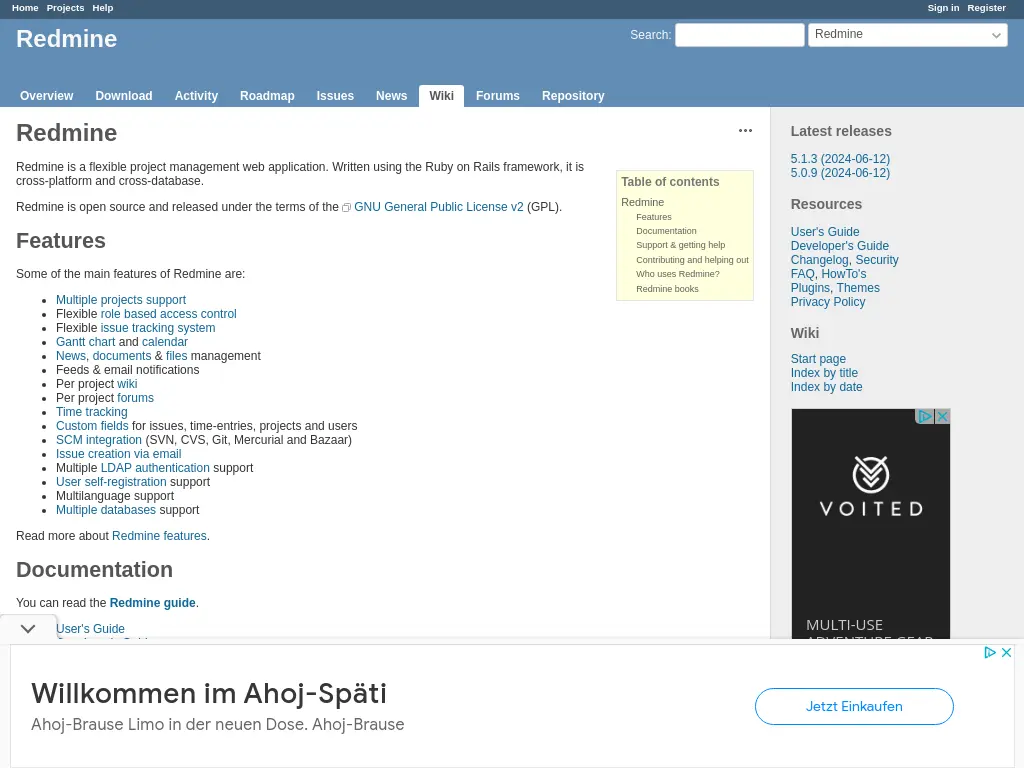Close the bottom Ahoj-Späti ad banner

[1006, 652]
